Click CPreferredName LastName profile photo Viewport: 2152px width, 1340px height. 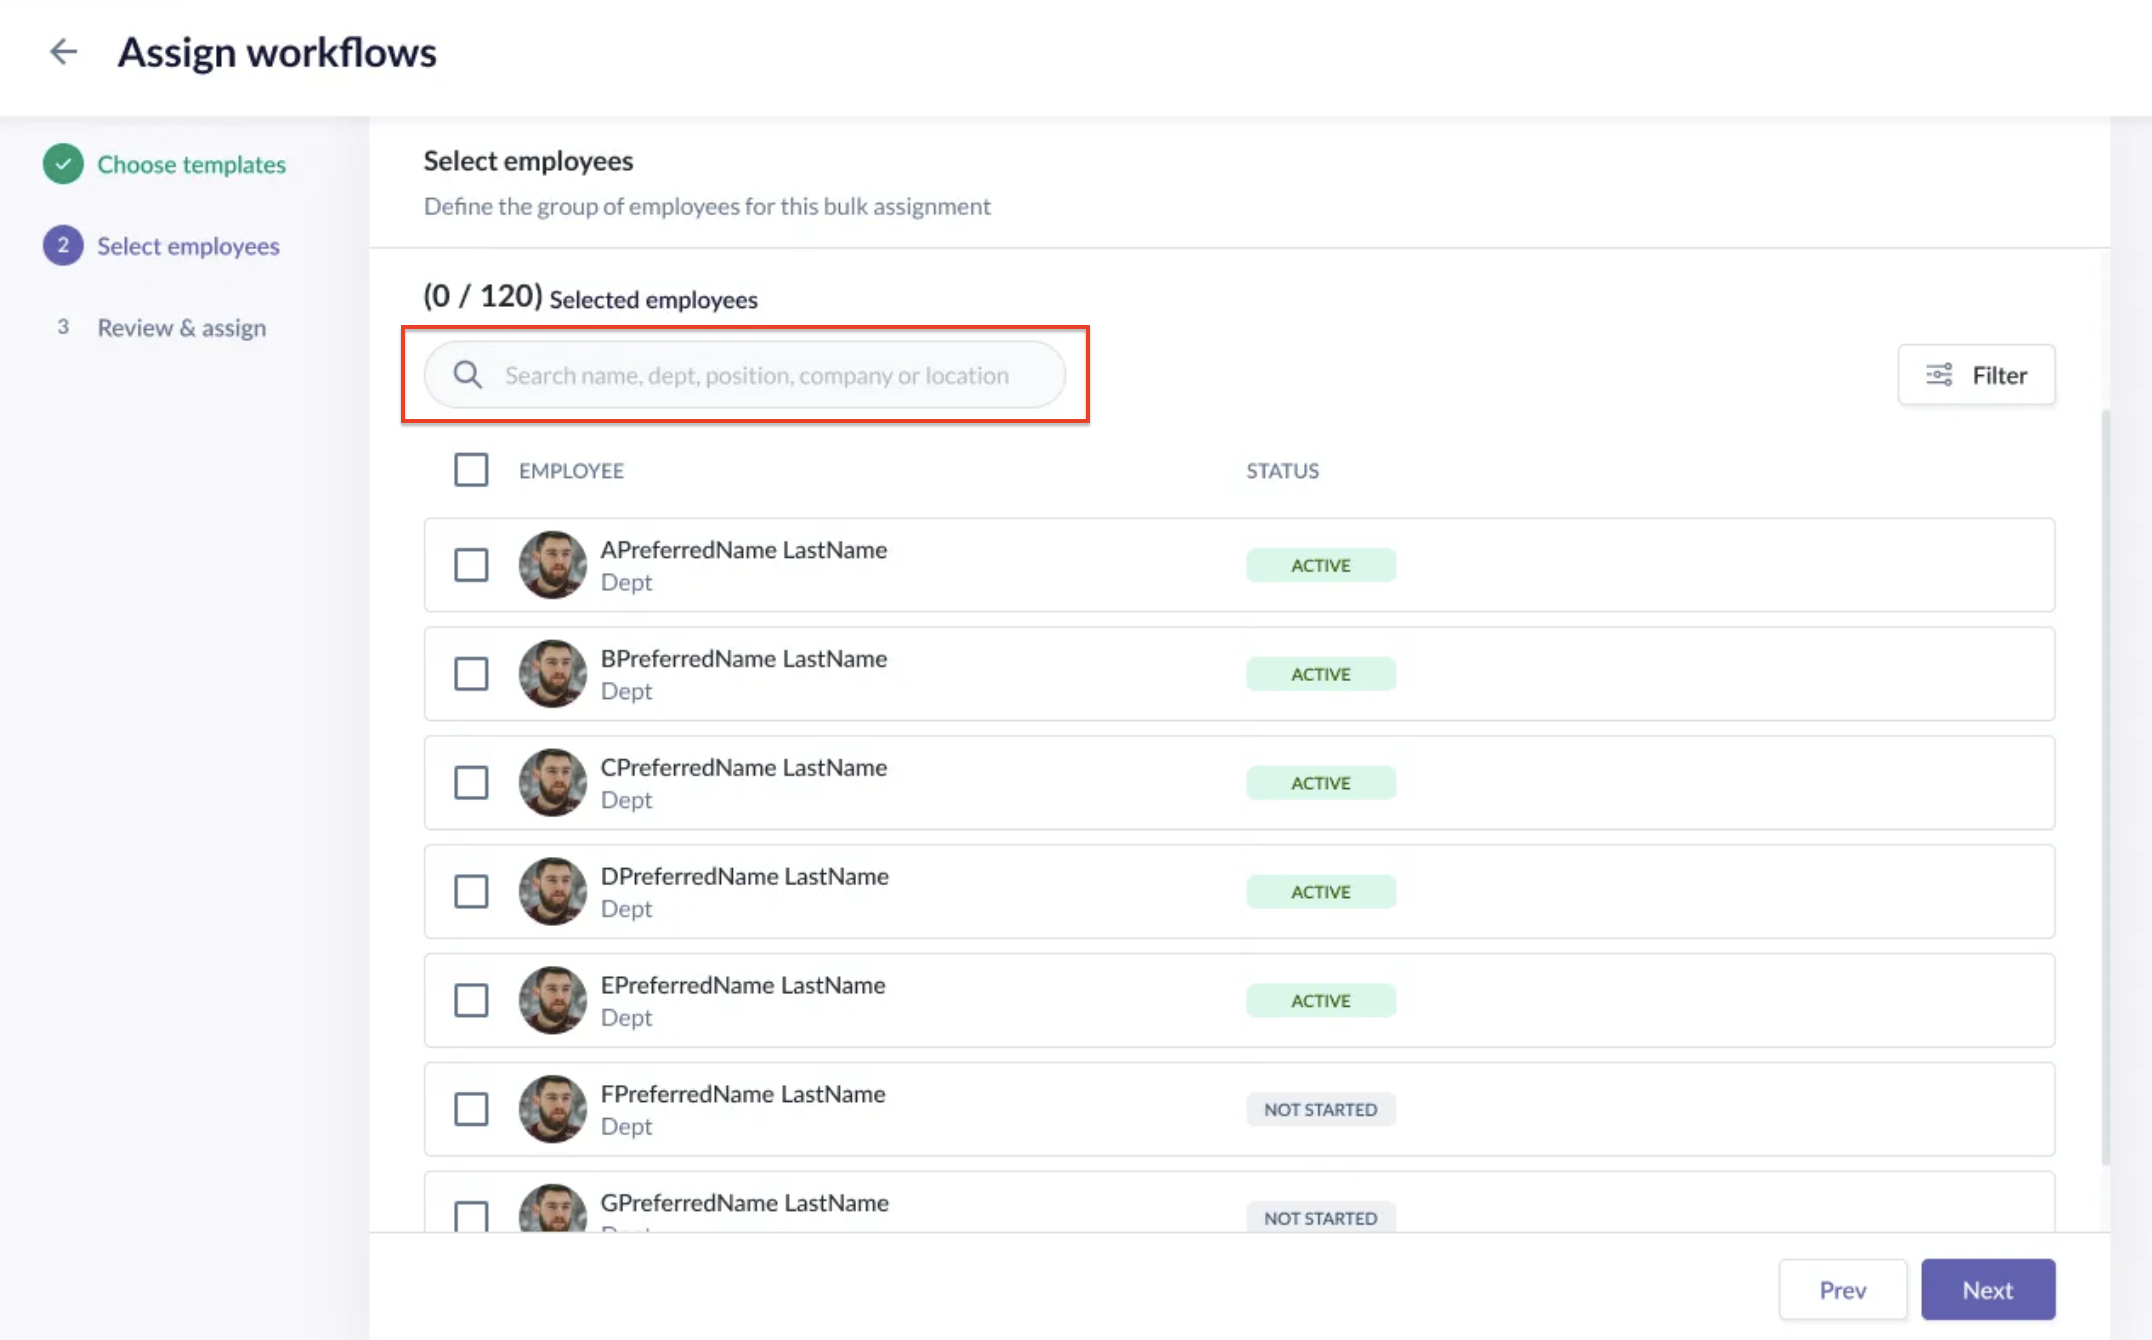click(x=552, y=783)
